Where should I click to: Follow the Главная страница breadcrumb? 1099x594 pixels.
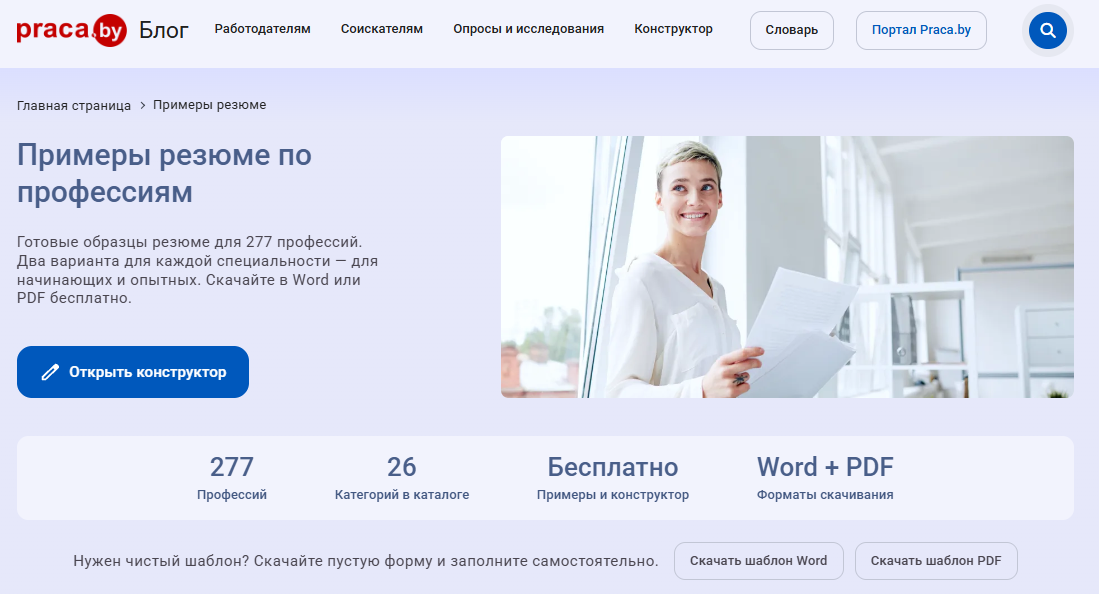pyautogui.click(x=74, y=105)
